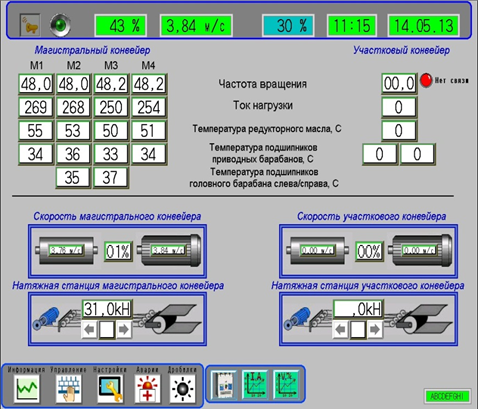
Task: Click the 14.05.13 date display
Action: point(423,26)
